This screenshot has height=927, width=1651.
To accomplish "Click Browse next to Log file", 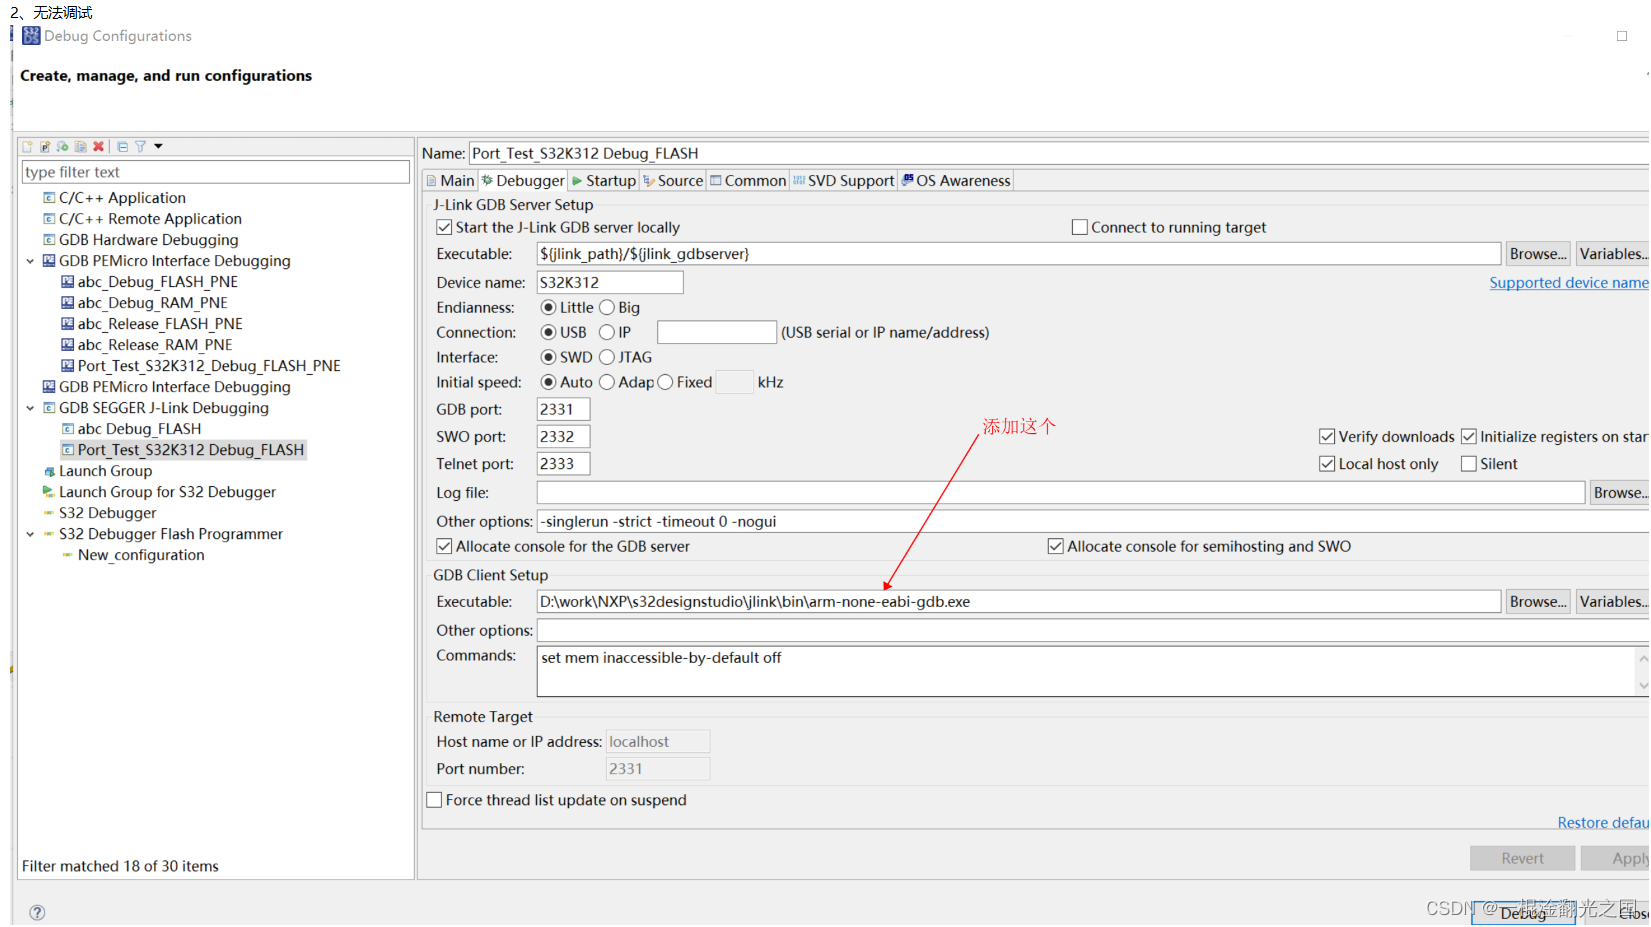I will (1620, 493).
